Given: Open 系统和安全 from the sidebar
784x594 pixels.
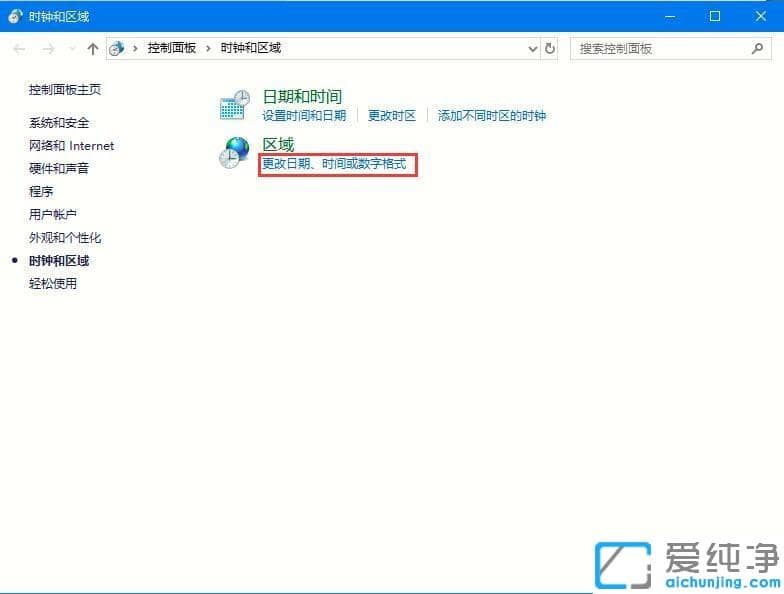Looking at the screenshot, I should tap(59, 123).
